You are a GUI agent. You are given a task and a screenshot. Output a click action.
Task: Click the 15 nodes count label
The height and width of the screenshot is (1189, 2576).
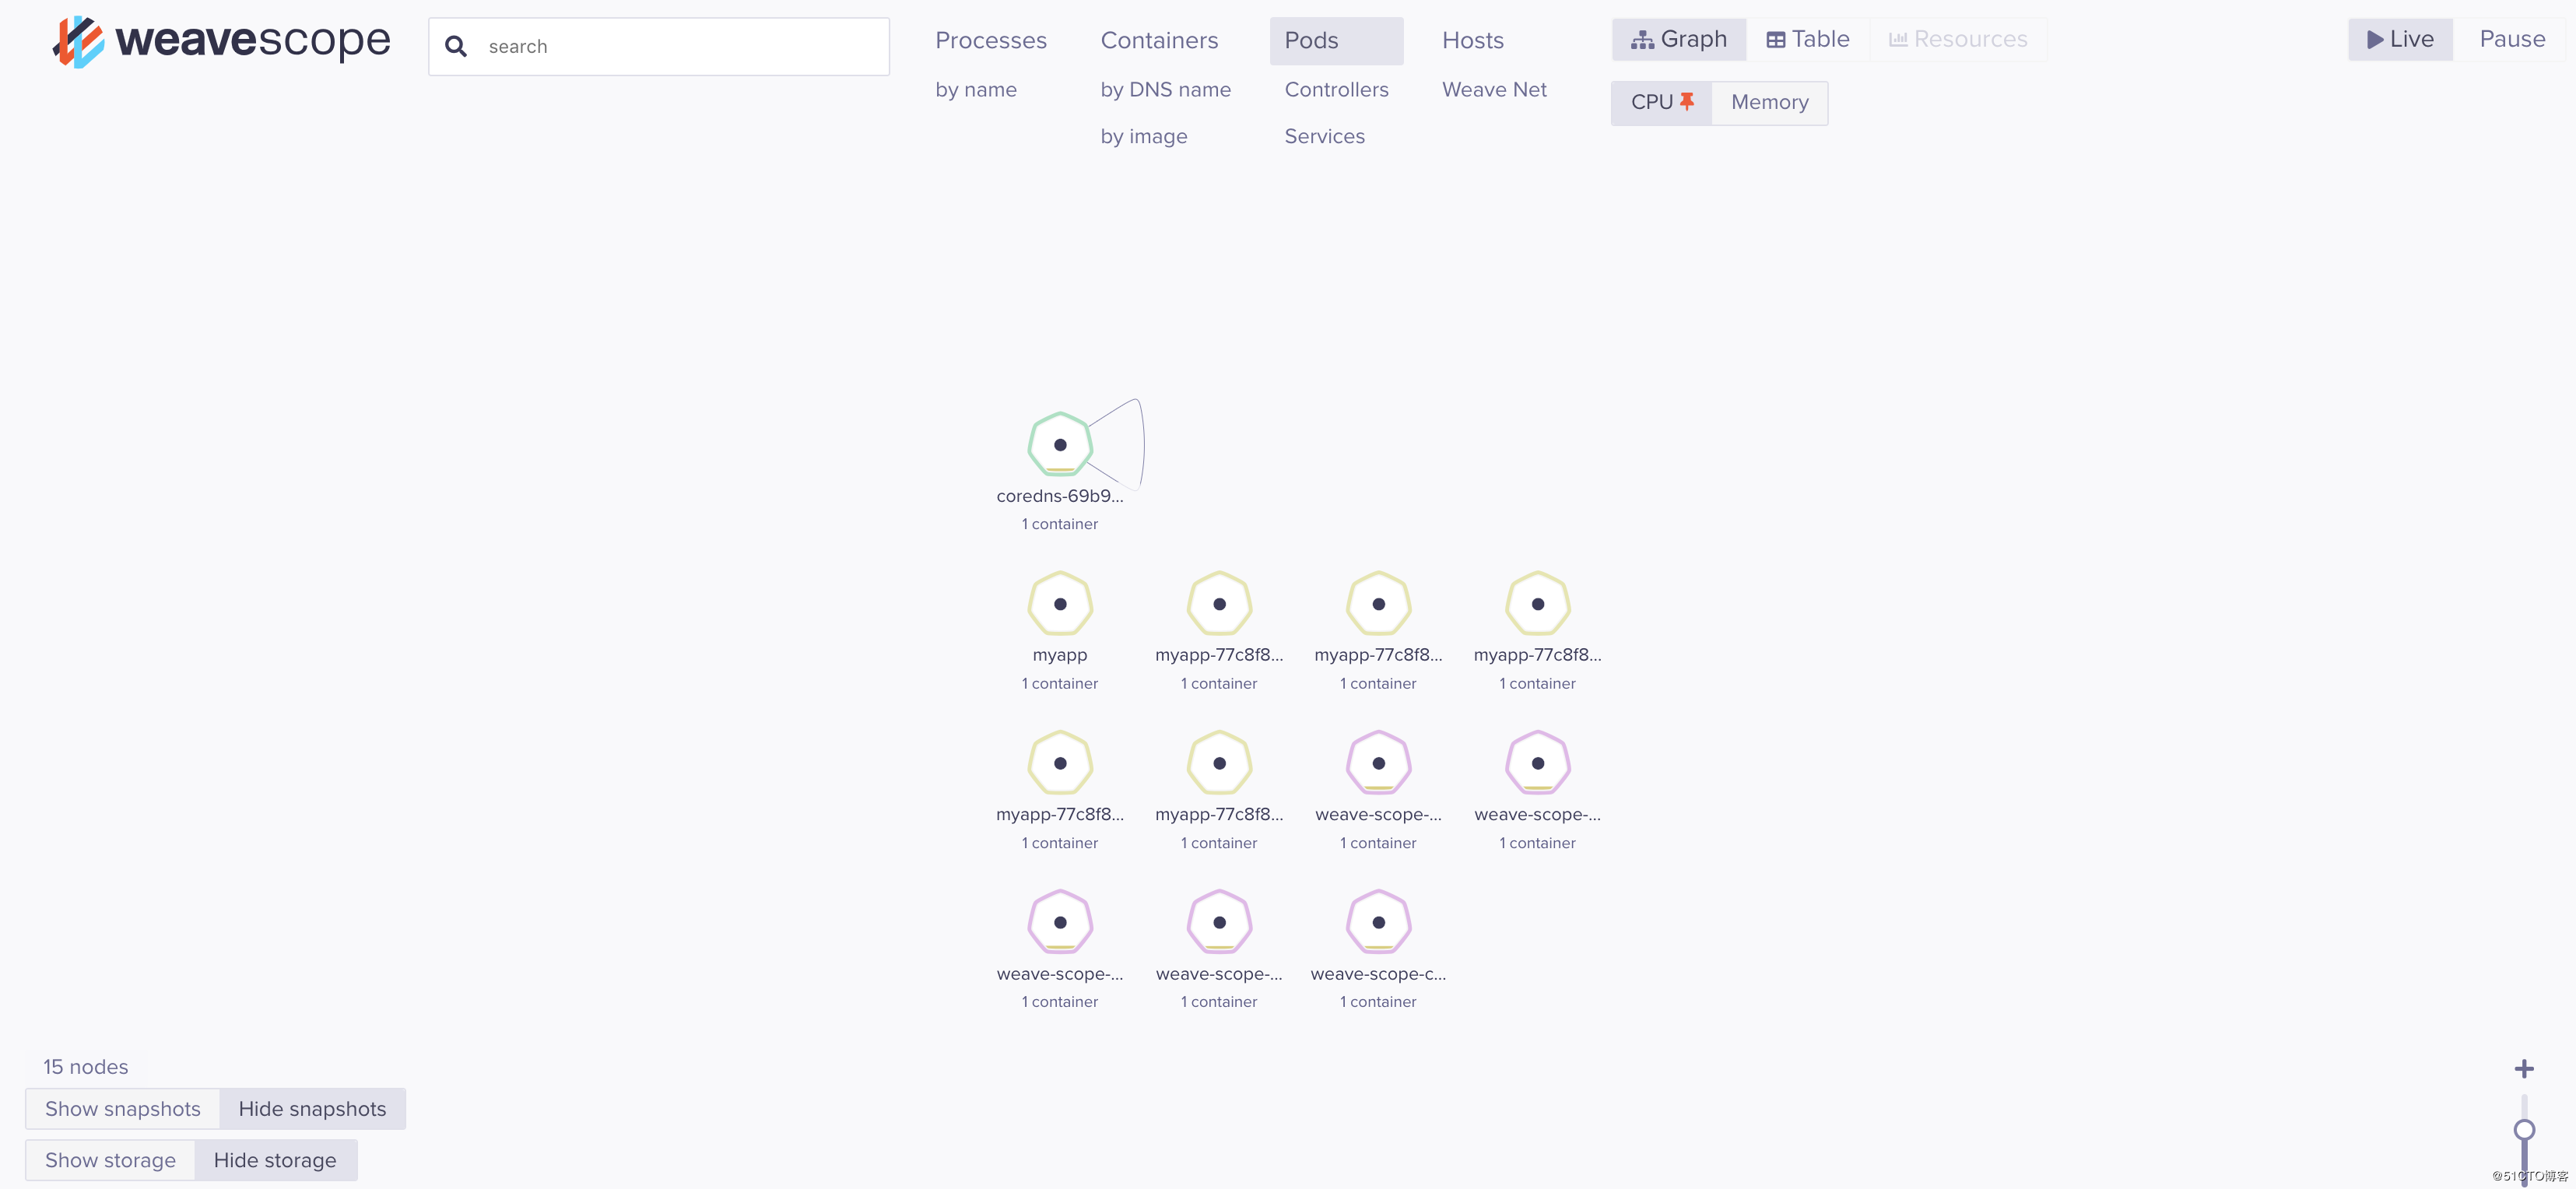click(85, 1067)
